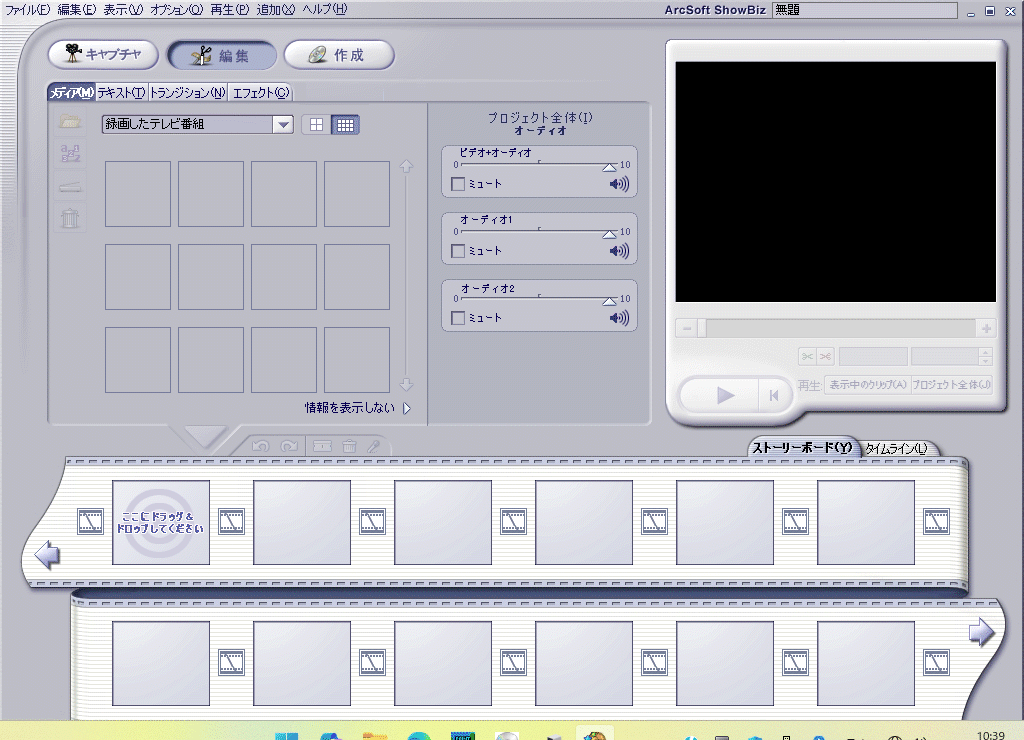1024x740 pixels.
Task: Click the scanner acquire icon
Action: click(x=70, y=187)
